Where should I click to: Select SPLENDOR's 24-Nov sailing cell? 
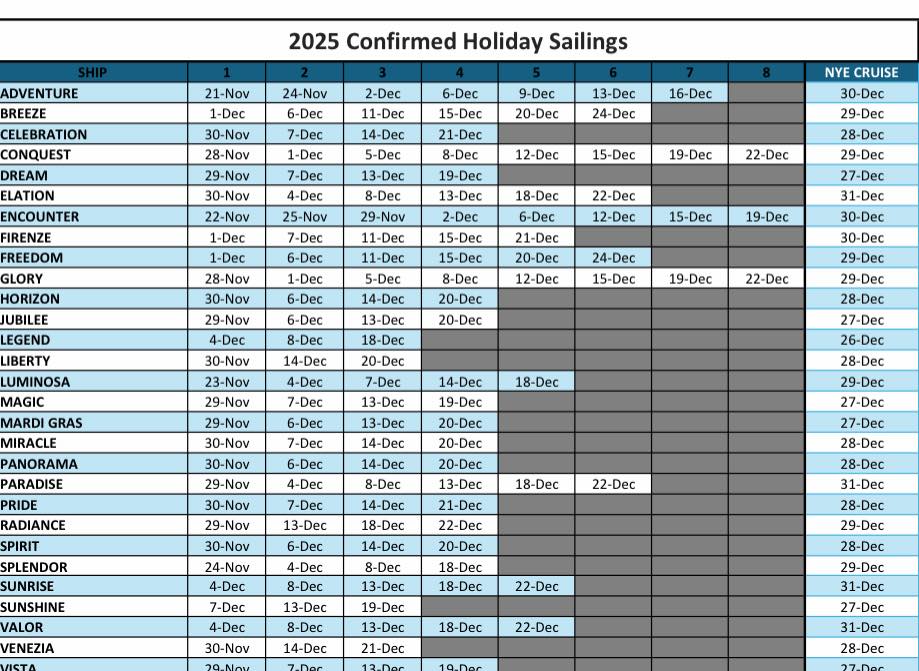[227, 567]
